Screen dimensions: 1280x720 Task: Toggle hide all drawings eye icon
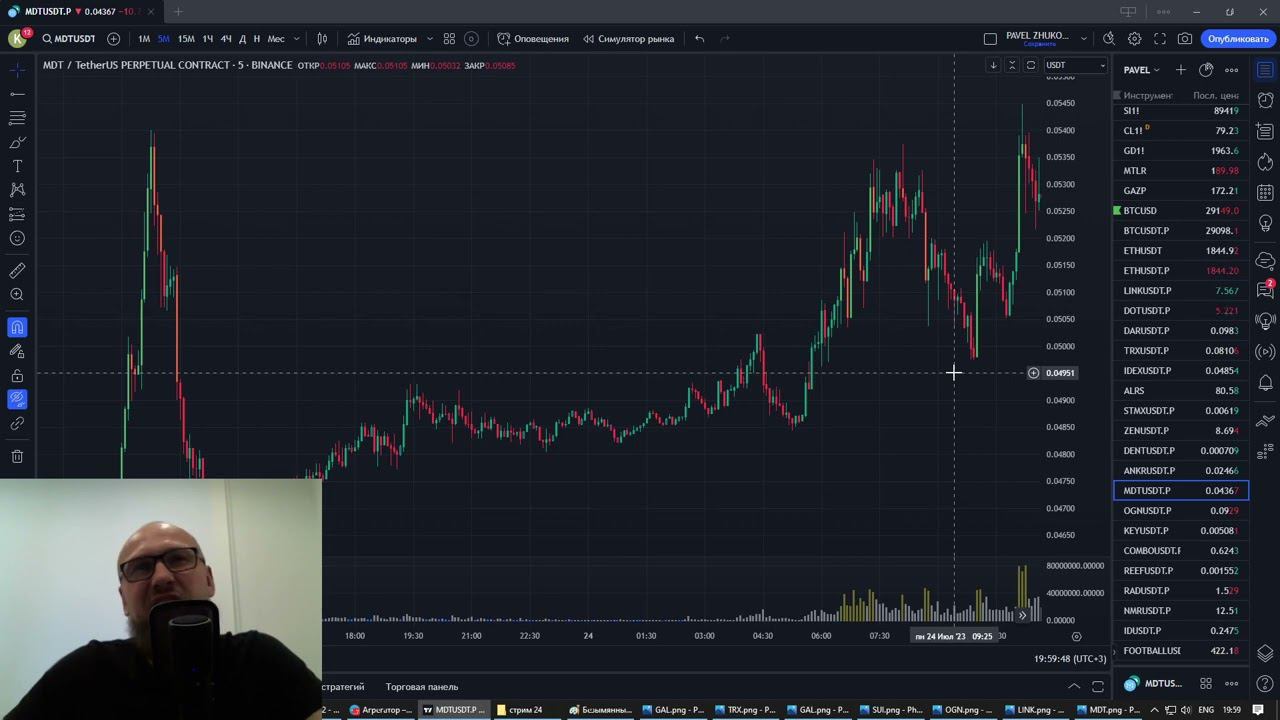coord(17,399)
